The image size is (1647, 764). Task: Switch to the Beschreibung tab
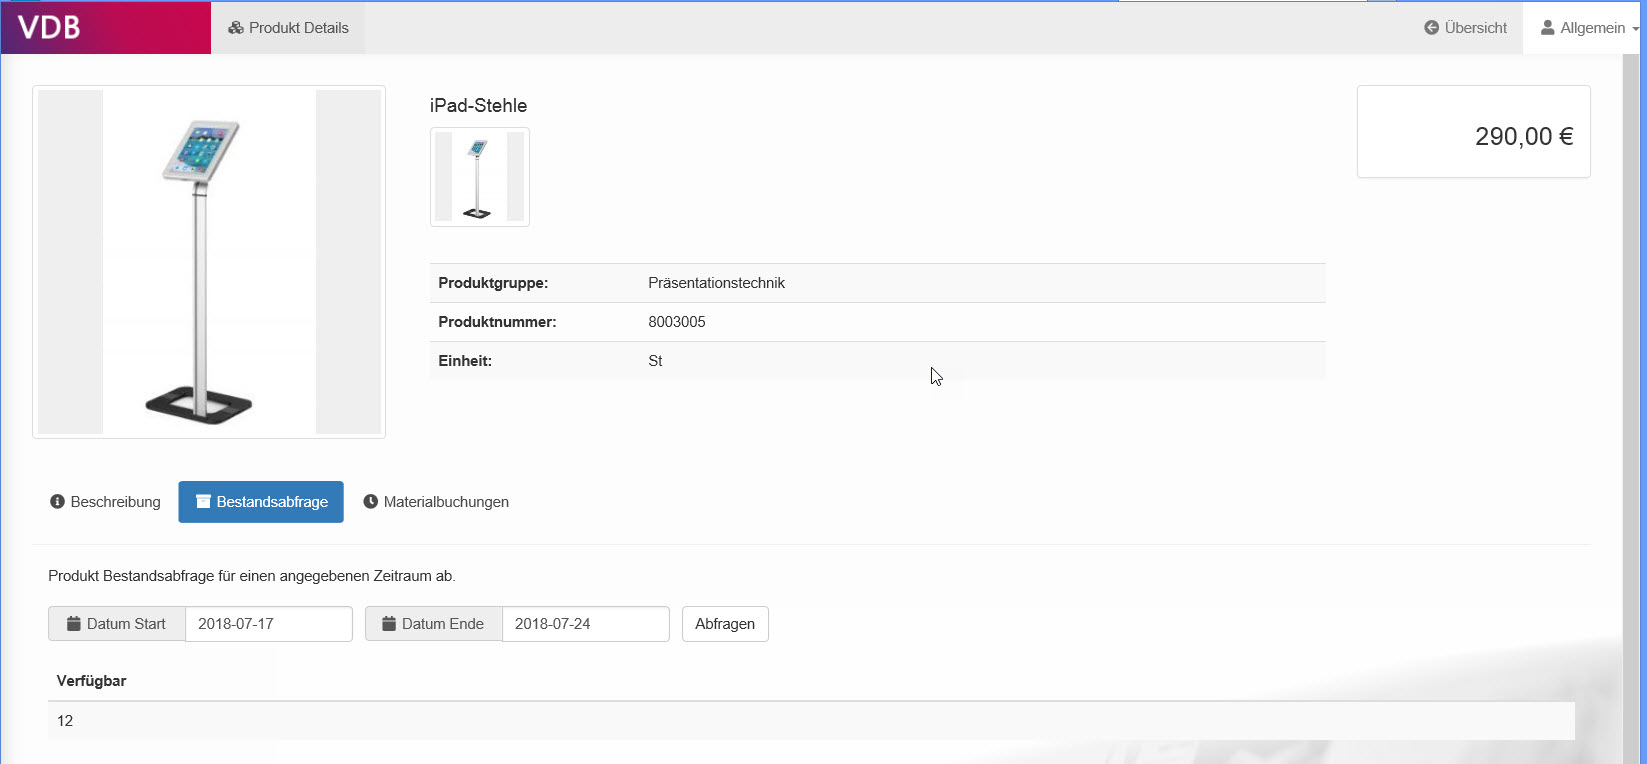pos(105,502)
